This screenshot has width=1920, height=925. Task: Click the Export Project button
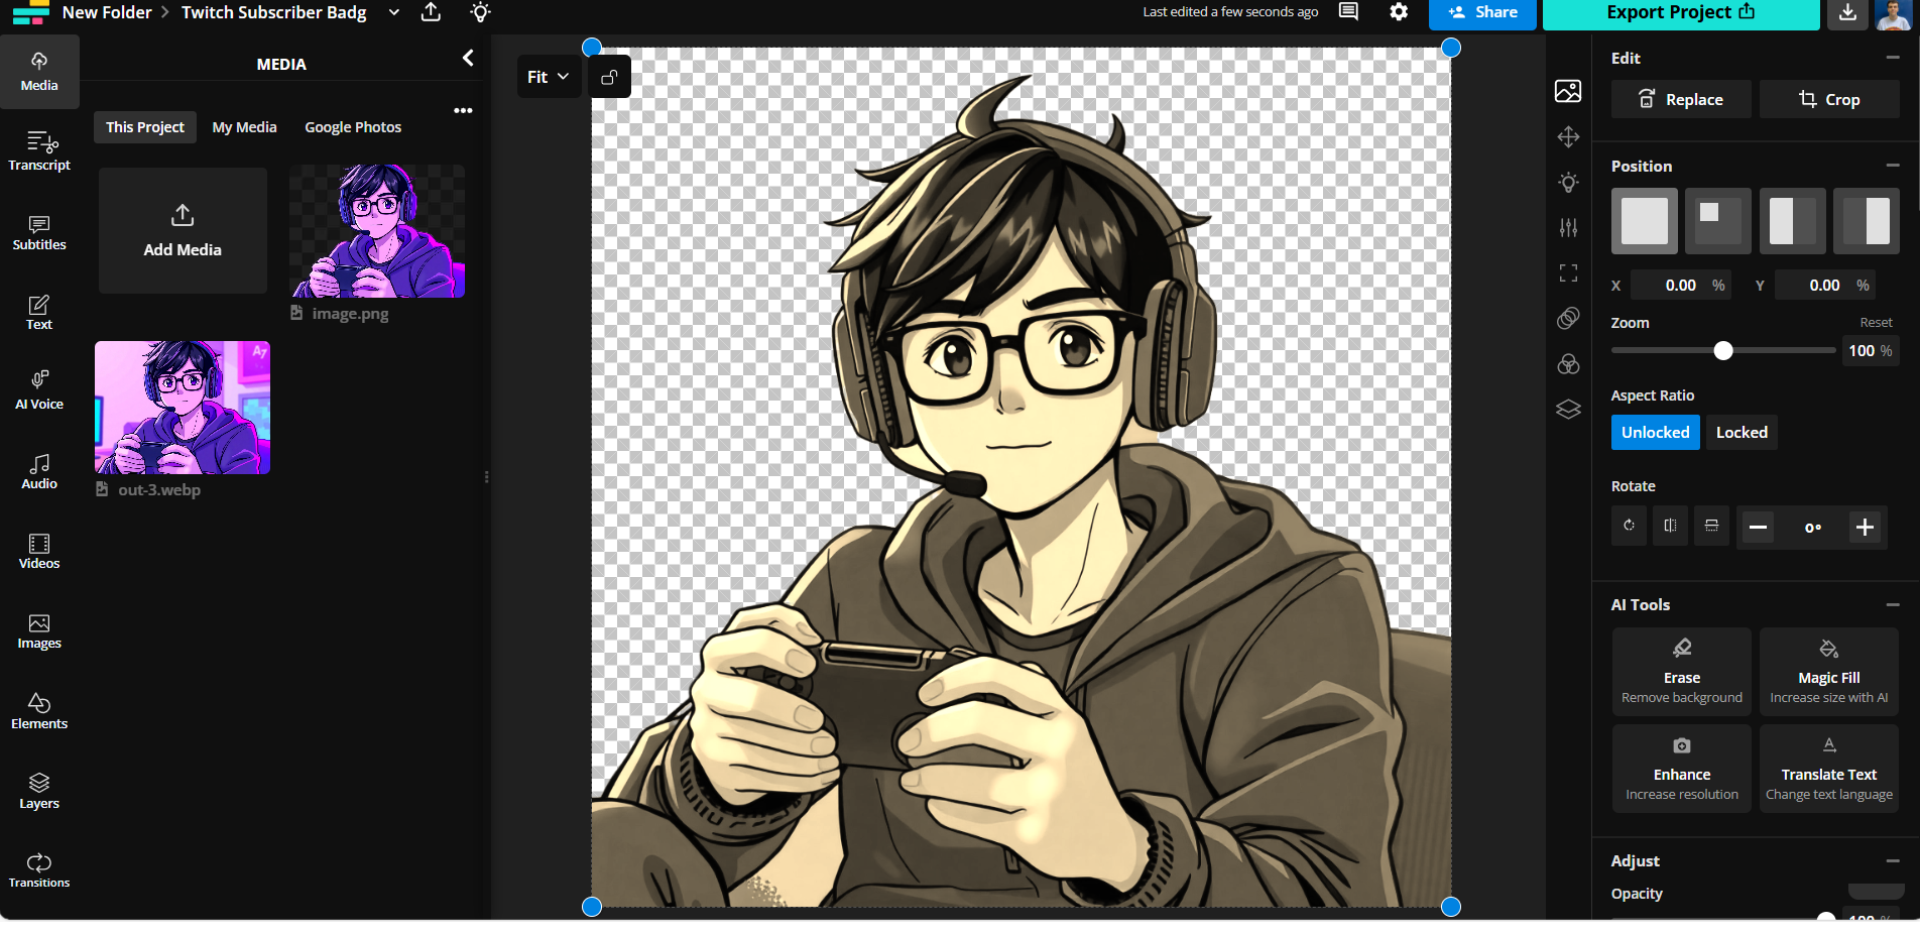pyautogui.click(x=1681, y=13)
